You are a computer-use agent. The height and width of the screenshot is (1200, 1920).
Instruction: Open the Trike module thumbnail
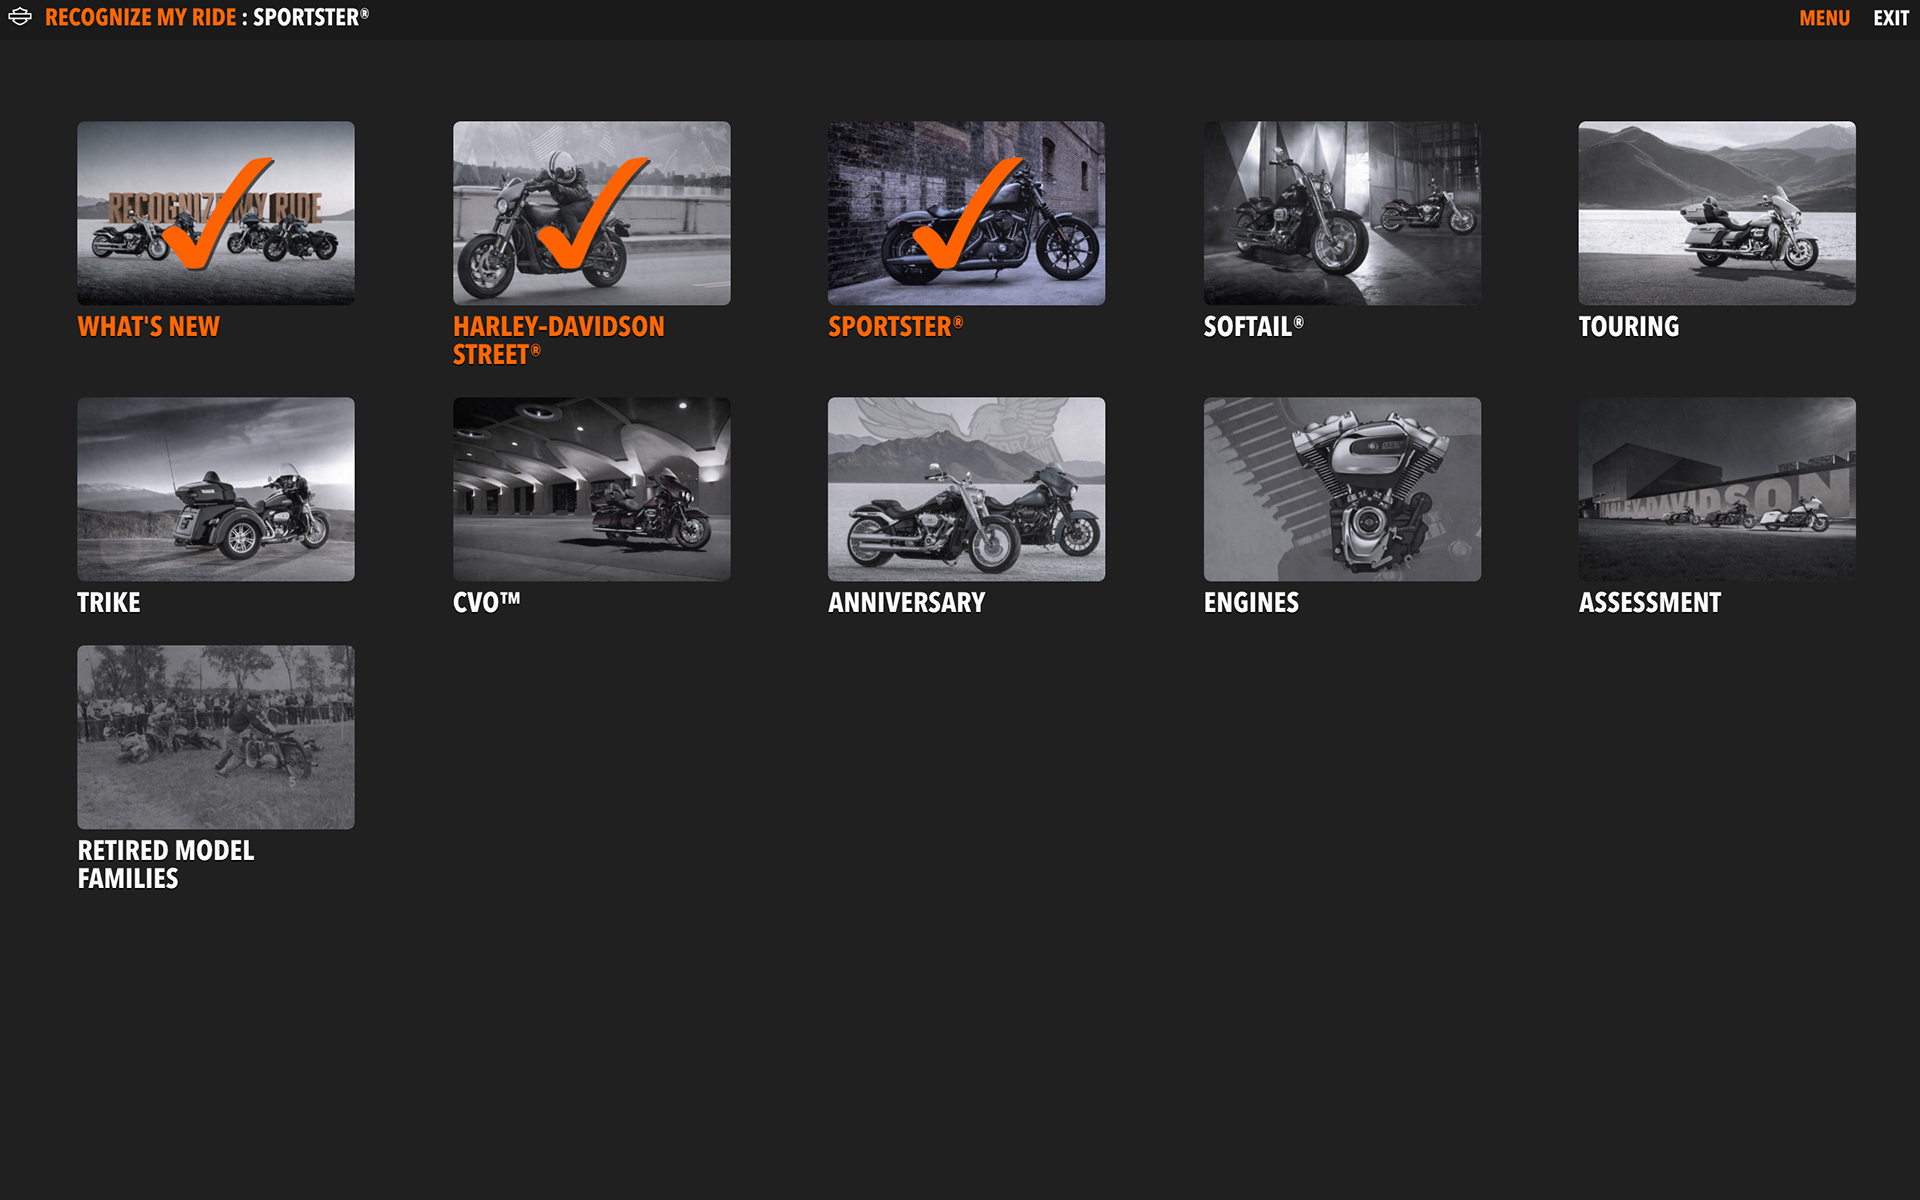tap(216, 489)
